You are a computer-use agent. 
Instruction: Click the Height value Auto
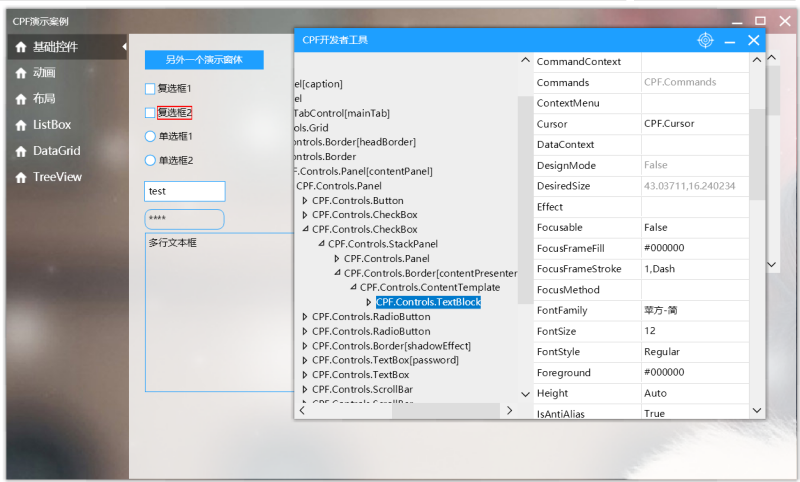(695, 393)
